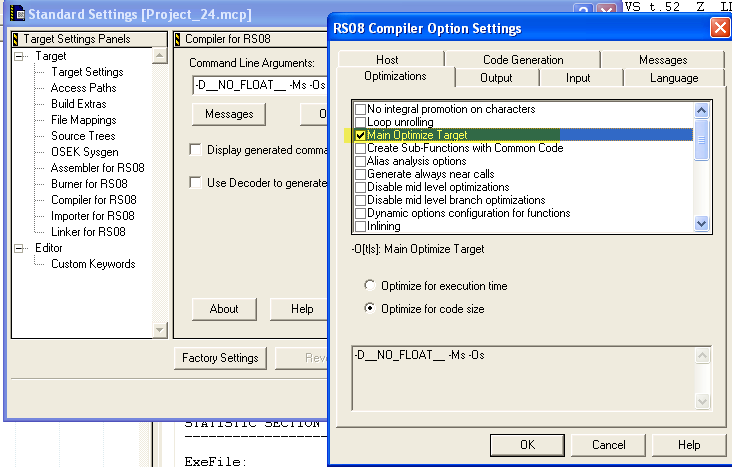Select Assembler for RS08 panel
Screen dimensions: 732x467
pos(98,168)
